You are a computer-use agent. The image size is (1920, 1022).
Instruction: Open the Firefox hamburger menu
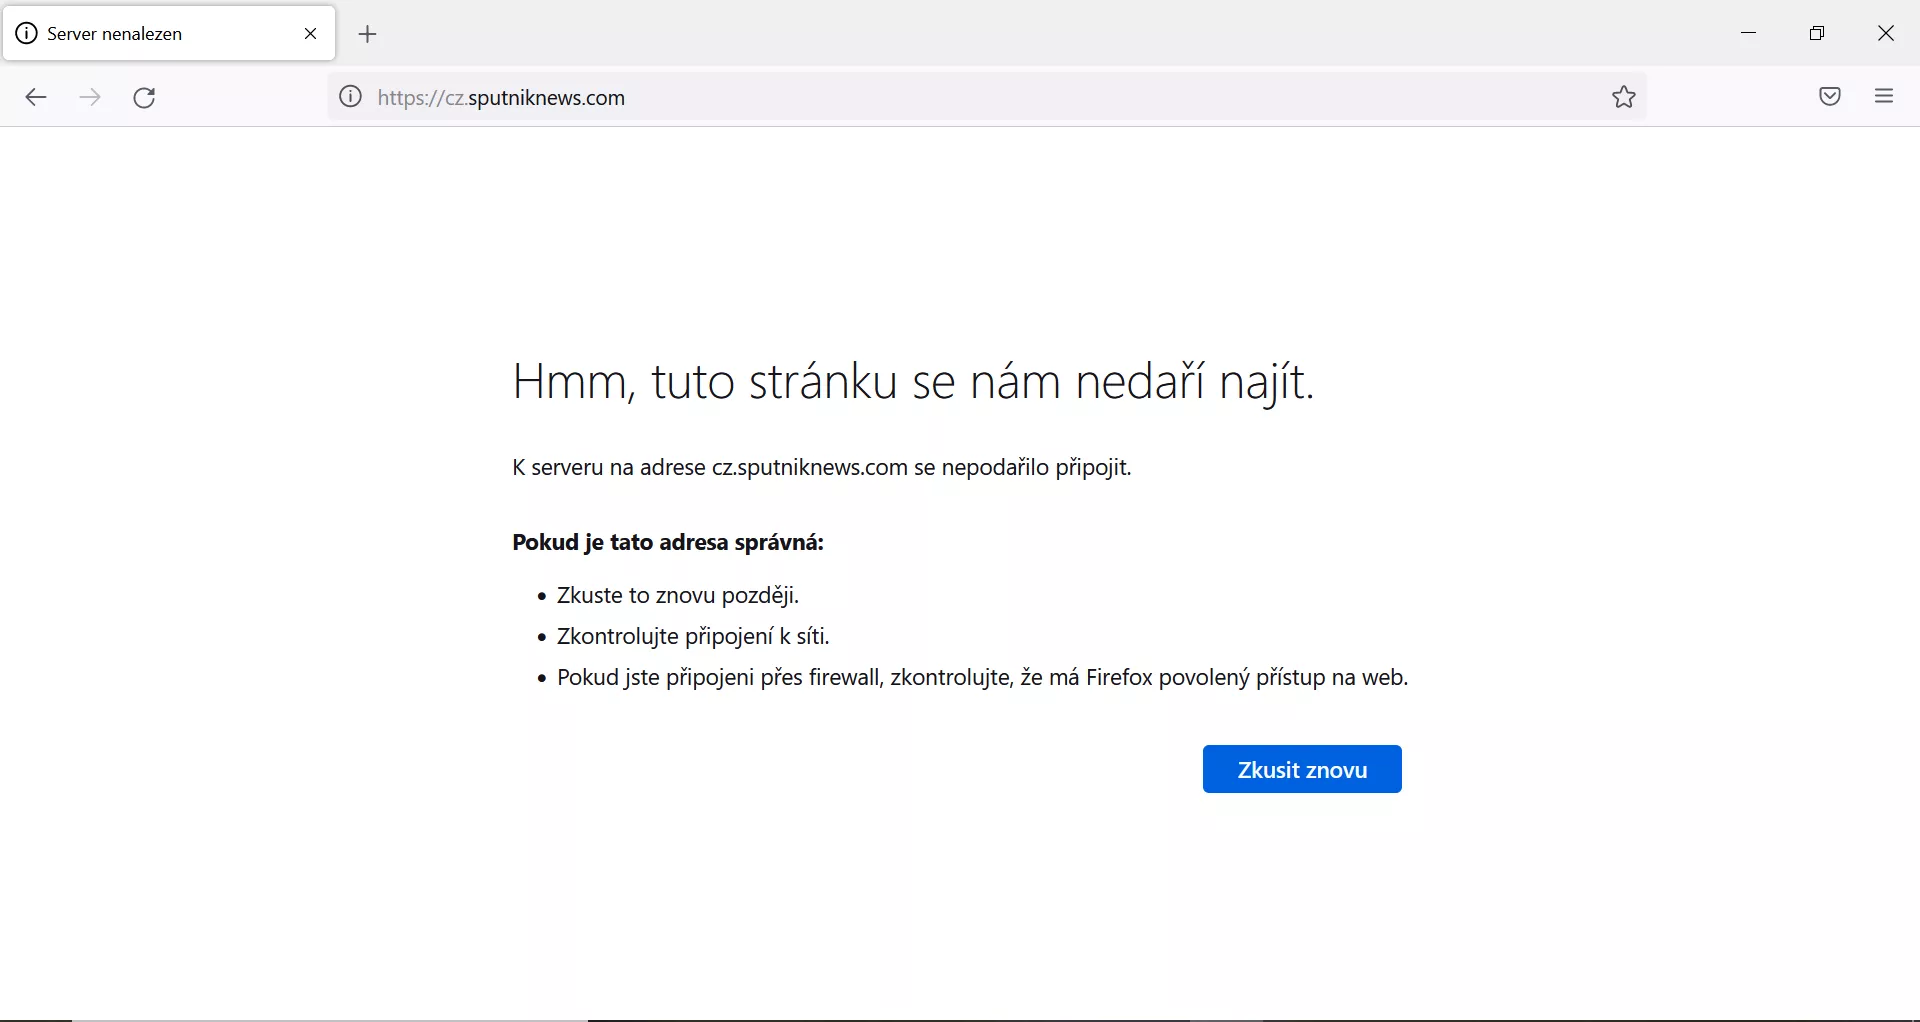pyautogui.click(x=1884, y=96)
